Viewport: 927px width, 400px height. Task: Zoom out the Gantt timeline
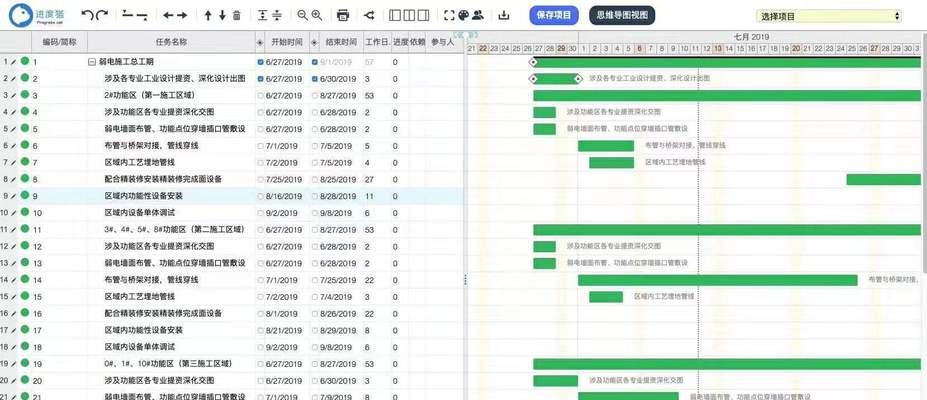coord(302,15)
